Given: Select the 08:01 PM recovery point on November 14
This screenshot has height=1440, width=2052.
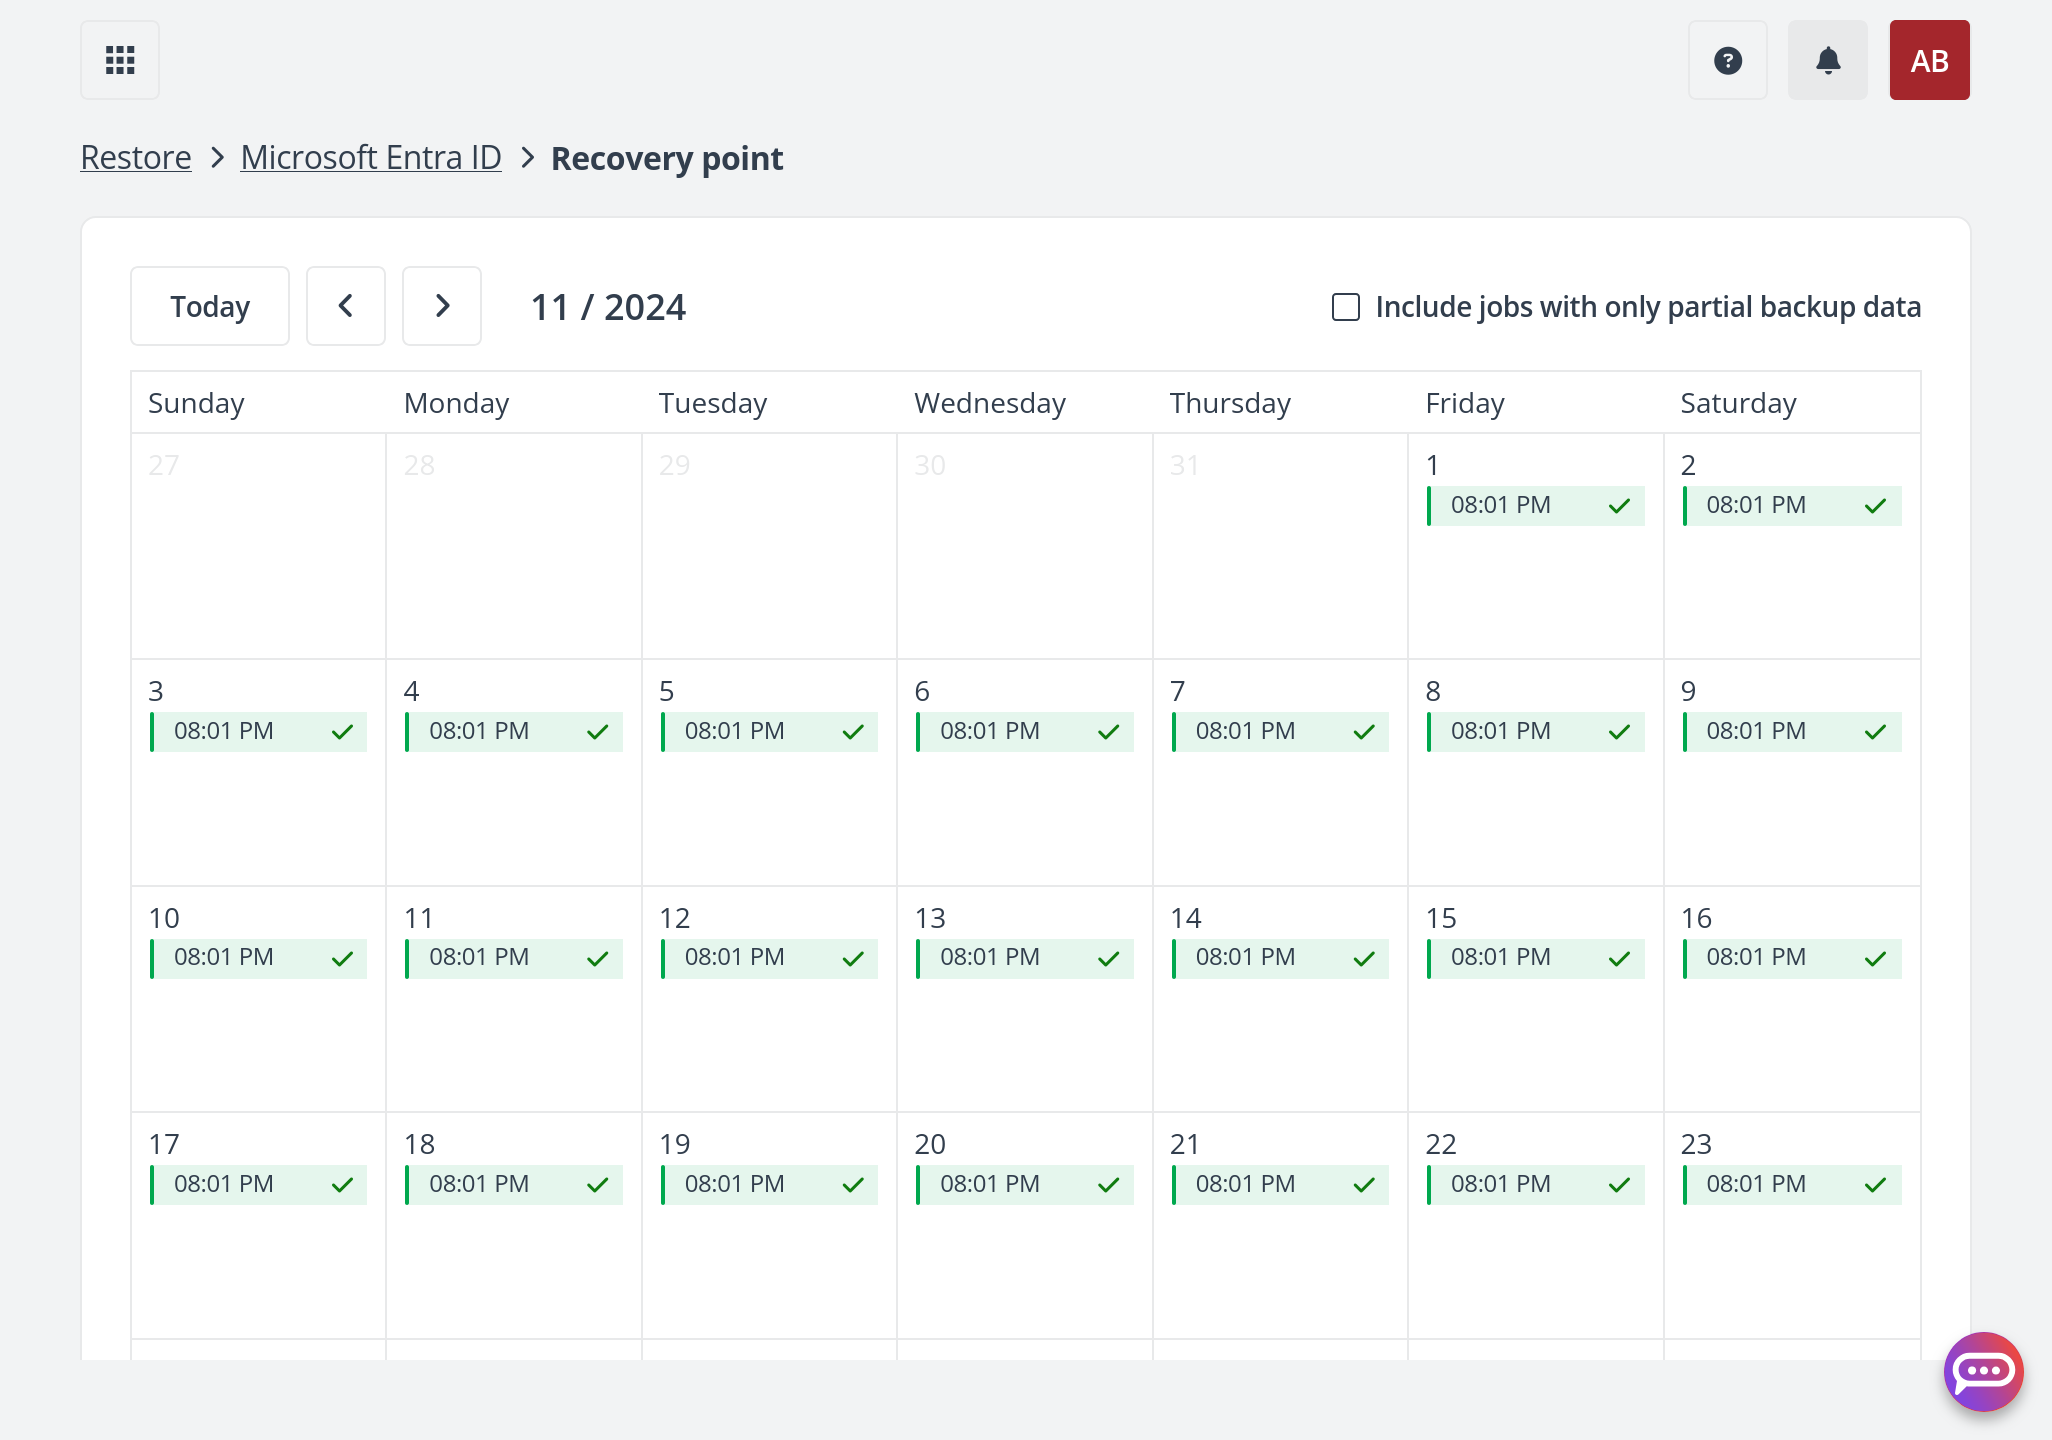Looking at the screenshot, I should tap(1281, 958).
